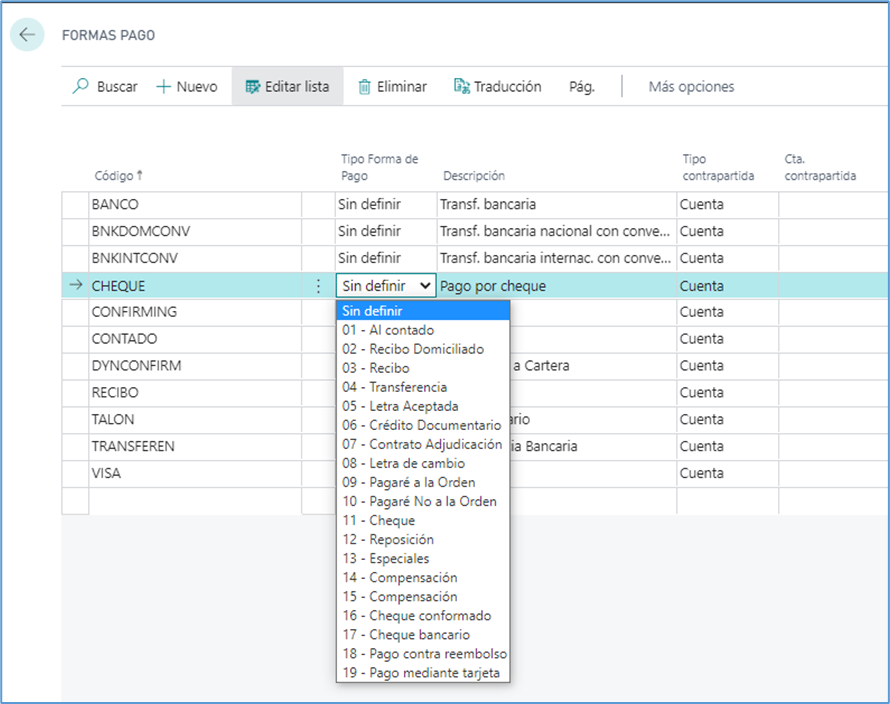
Task: Open the Pág. toolbar menu
Action: coord(581,87)
